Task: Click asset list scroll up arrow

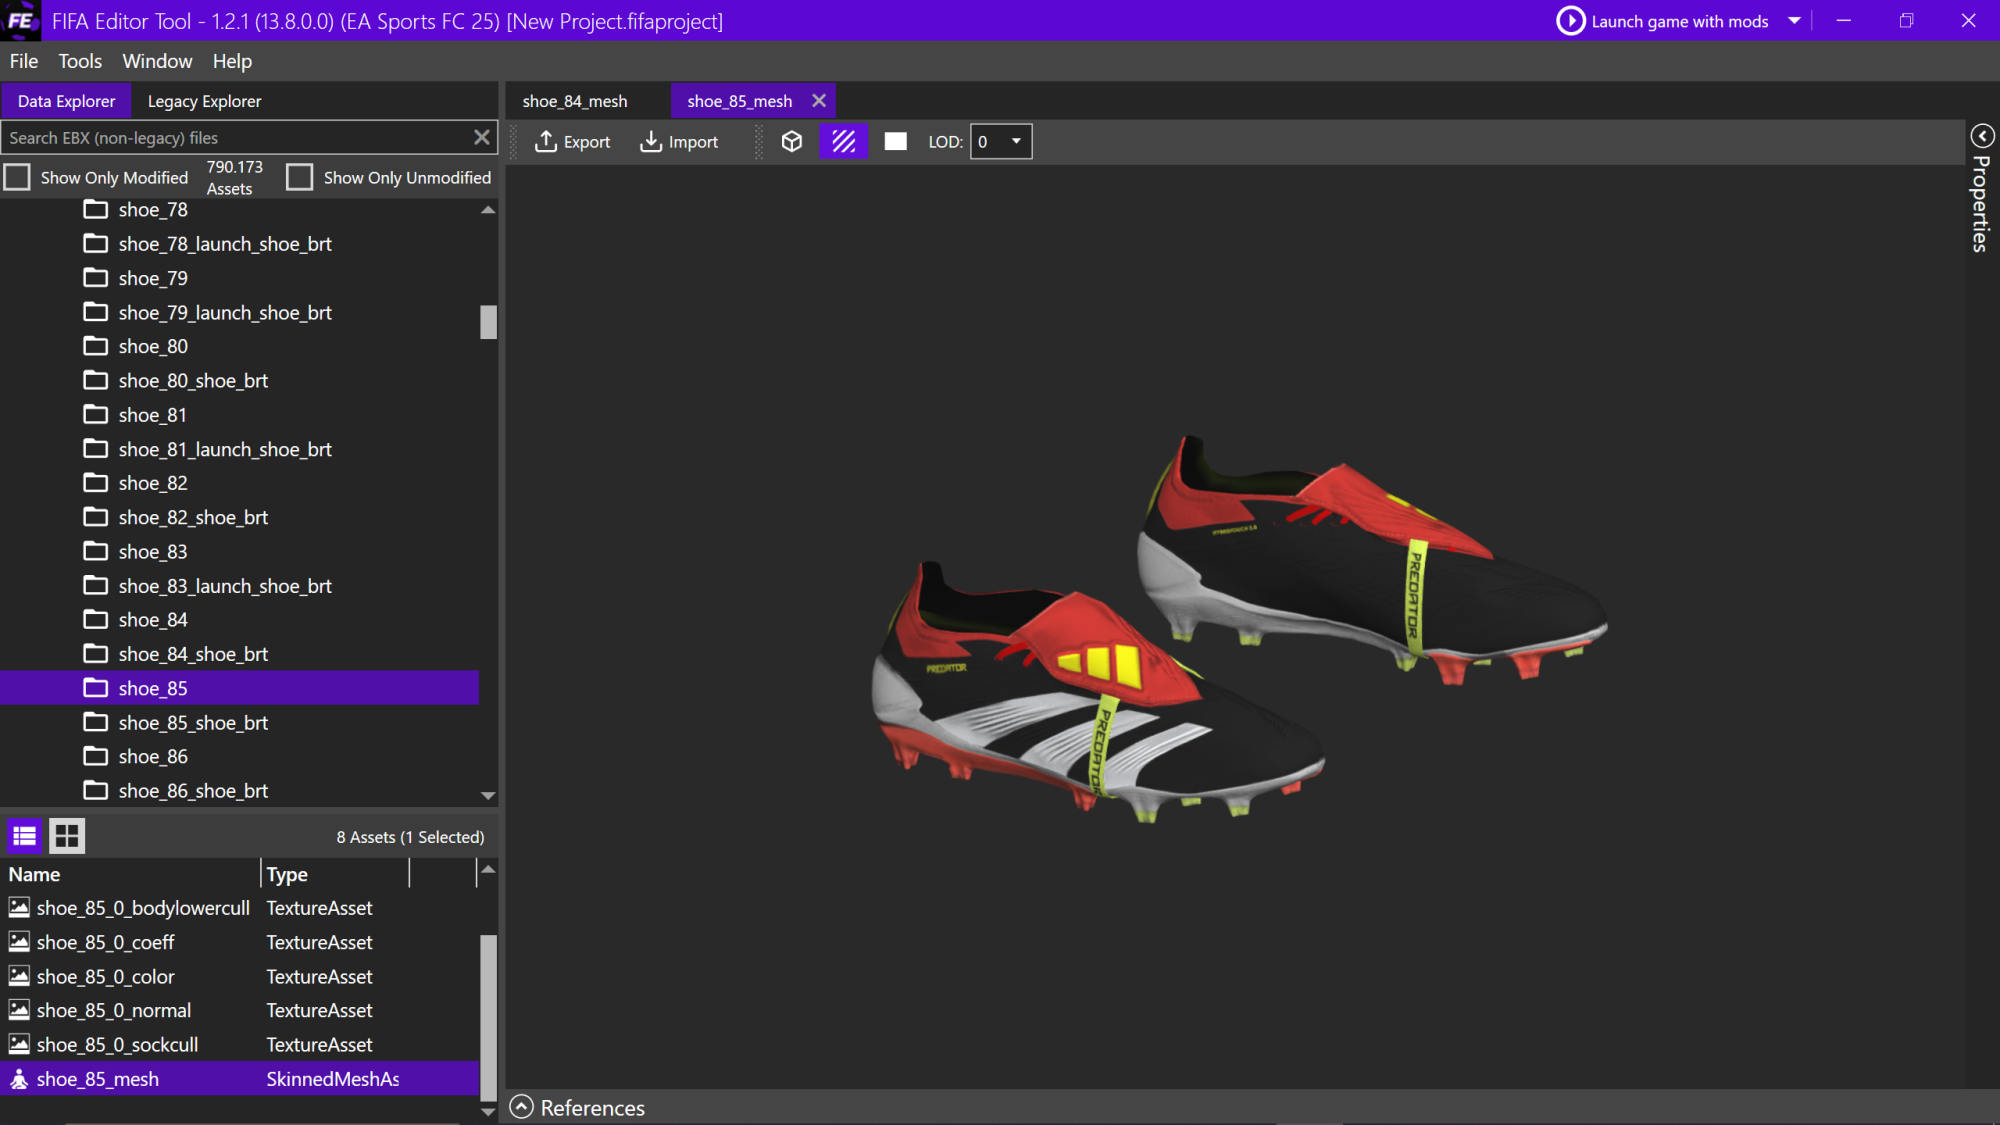Action: (x=488, y=870)
